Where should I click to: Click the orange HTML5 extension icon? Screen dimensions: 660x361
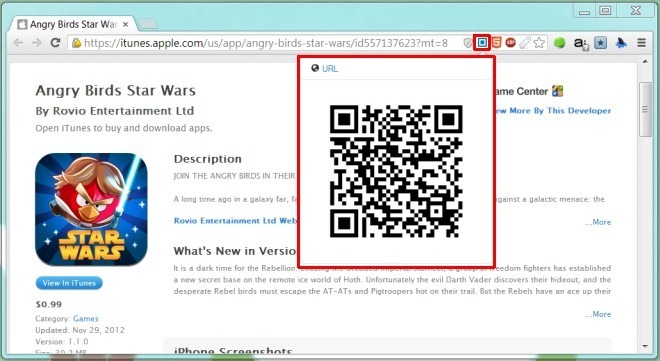pyautogui.click(x=497, y=43)
